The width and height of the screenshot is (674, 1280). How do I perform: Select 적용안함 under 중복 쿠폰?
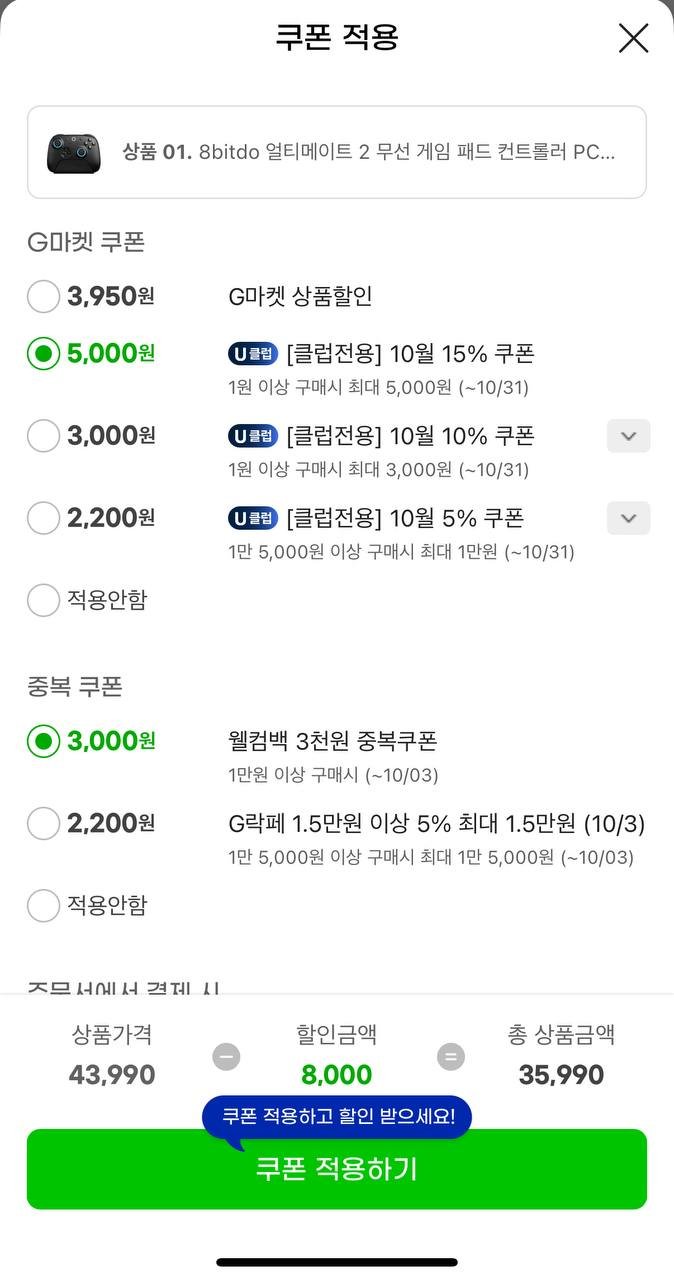44,906
